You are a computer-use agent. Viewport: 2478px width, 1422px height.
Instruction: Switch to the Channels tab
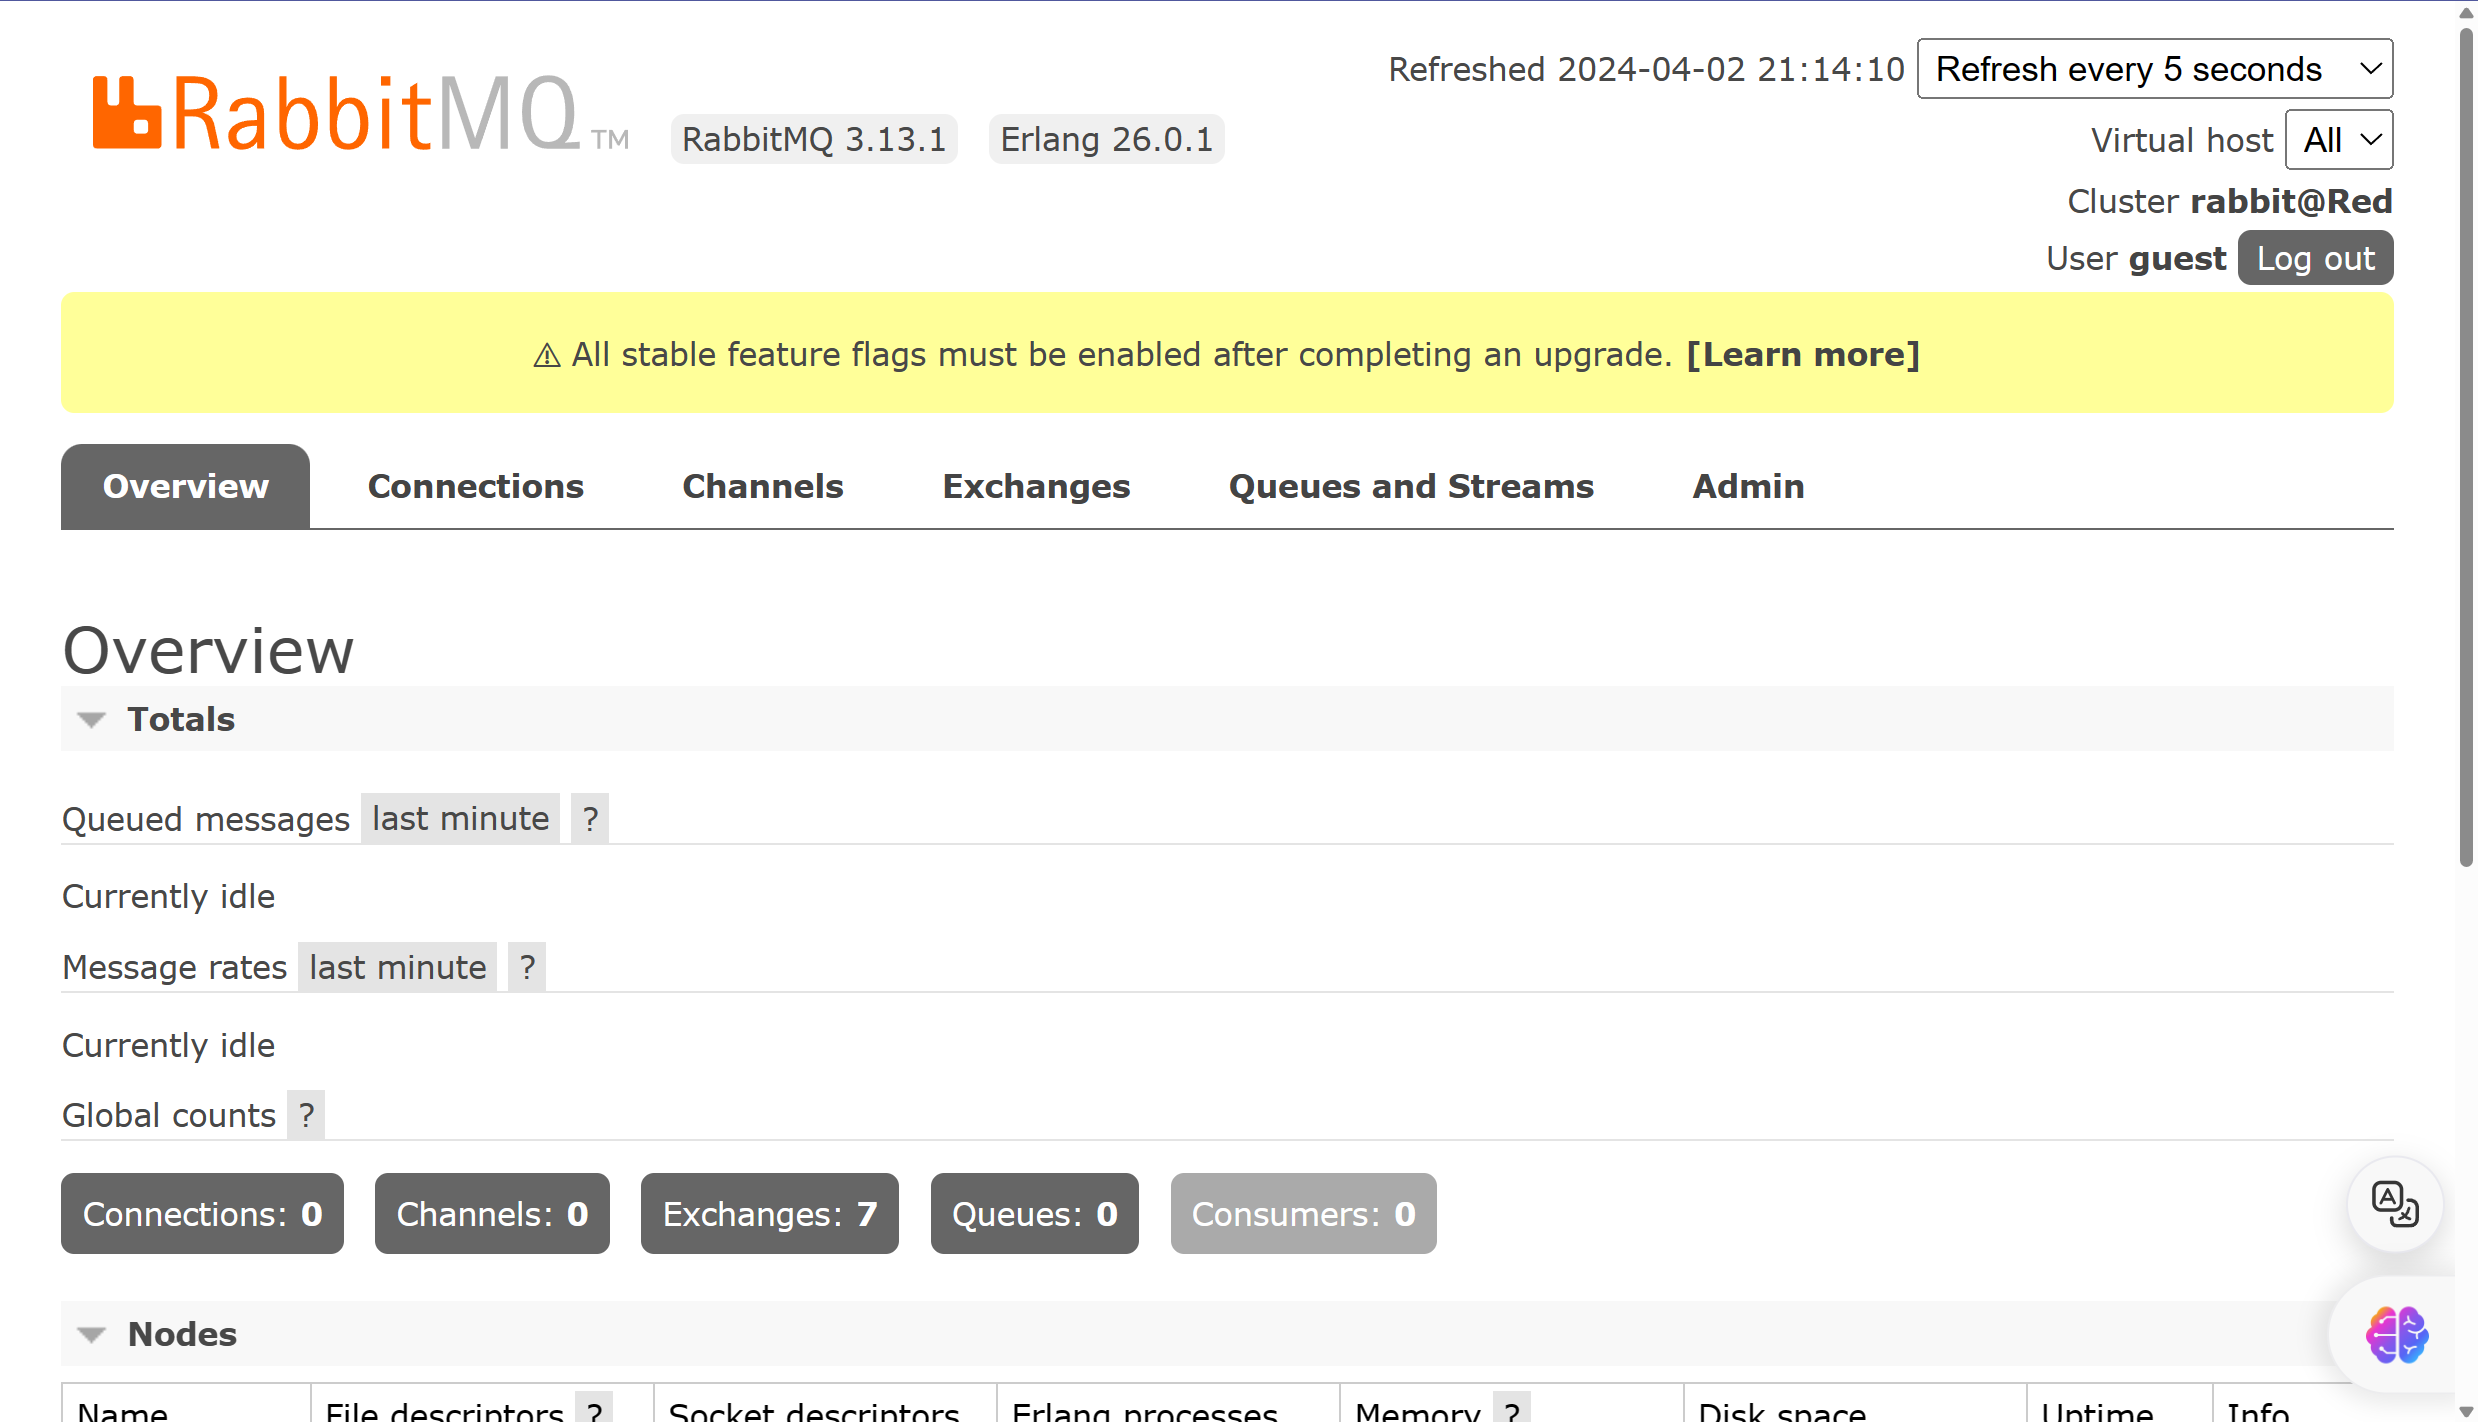(763, 486)
